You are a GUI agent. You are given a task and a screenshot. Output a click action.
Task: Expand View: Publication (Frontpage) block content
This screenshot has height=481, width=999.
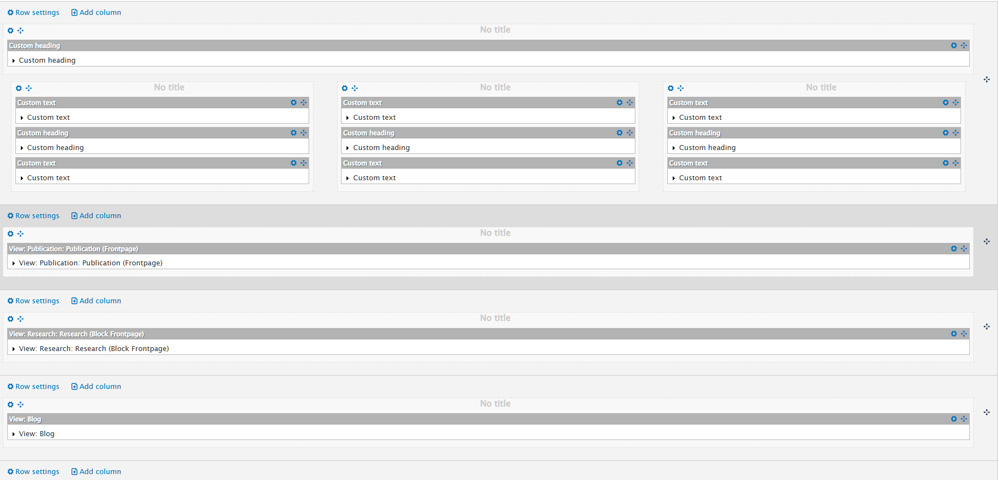pyautogui.click(x=14, y=263)
